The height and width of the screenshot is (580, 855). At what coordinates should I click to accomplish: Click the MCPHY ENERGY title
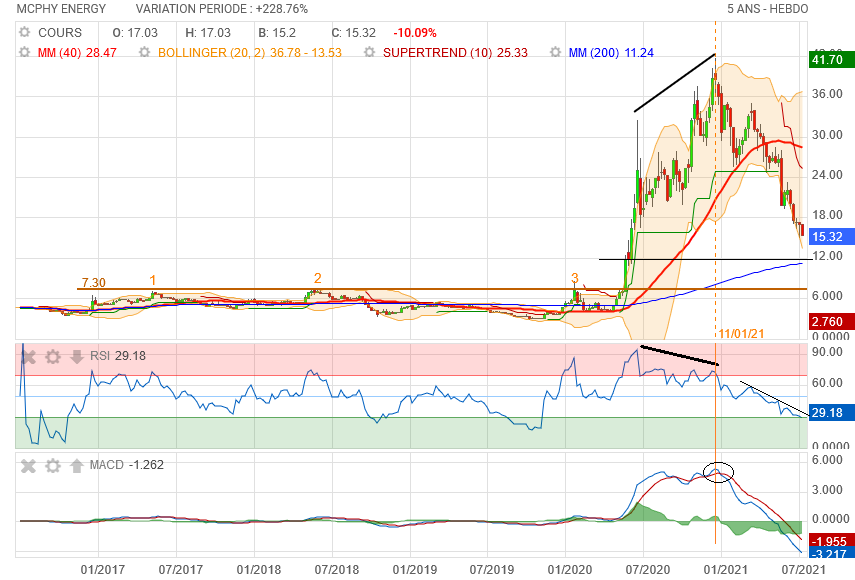61,9
